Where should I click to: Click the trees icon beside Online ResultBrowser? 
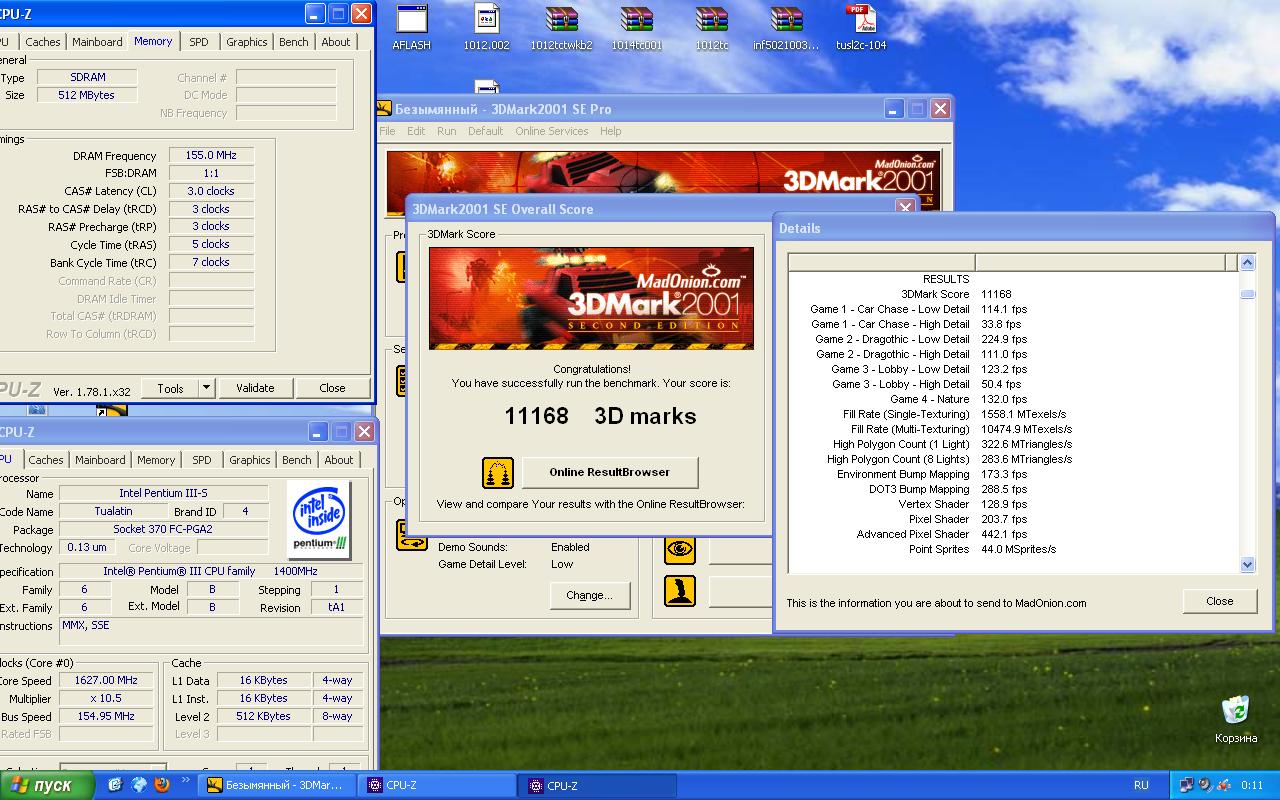pyautogui.click(x=498, y=472)
